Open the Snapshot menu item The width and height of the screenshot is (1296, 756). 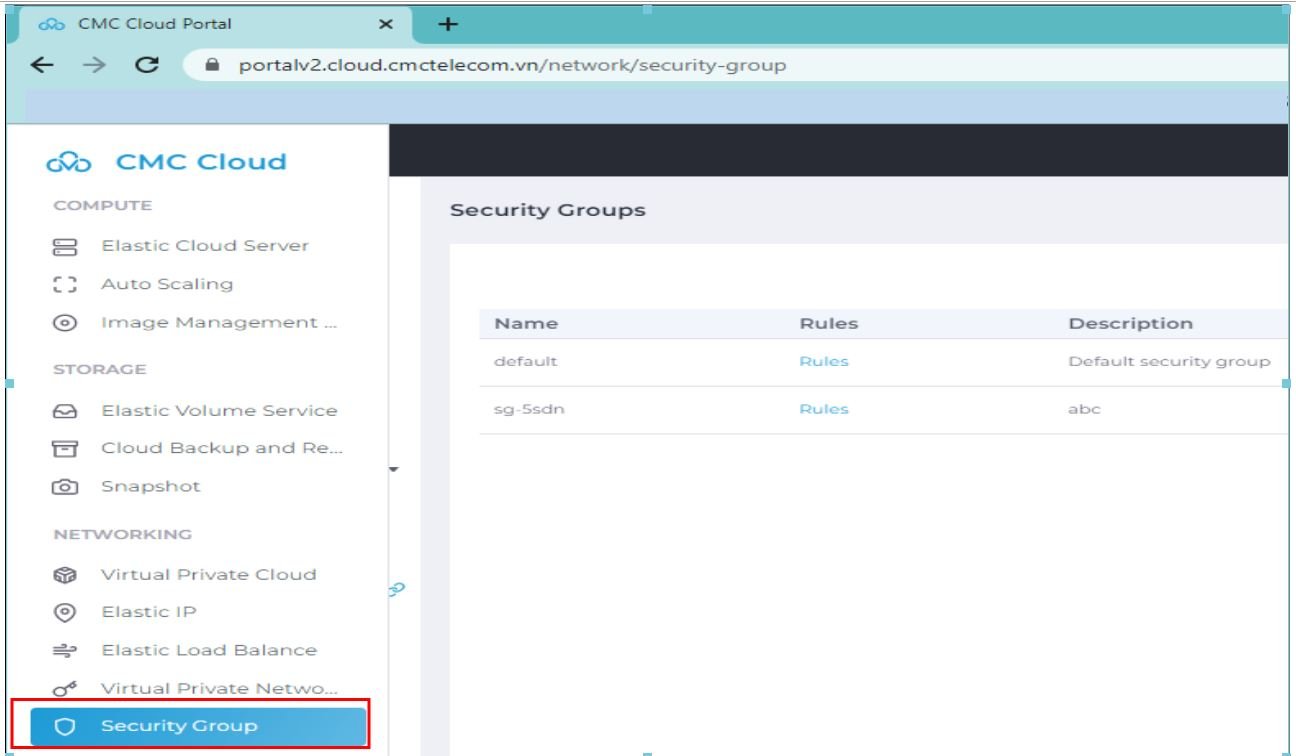(x=150, y=487)
